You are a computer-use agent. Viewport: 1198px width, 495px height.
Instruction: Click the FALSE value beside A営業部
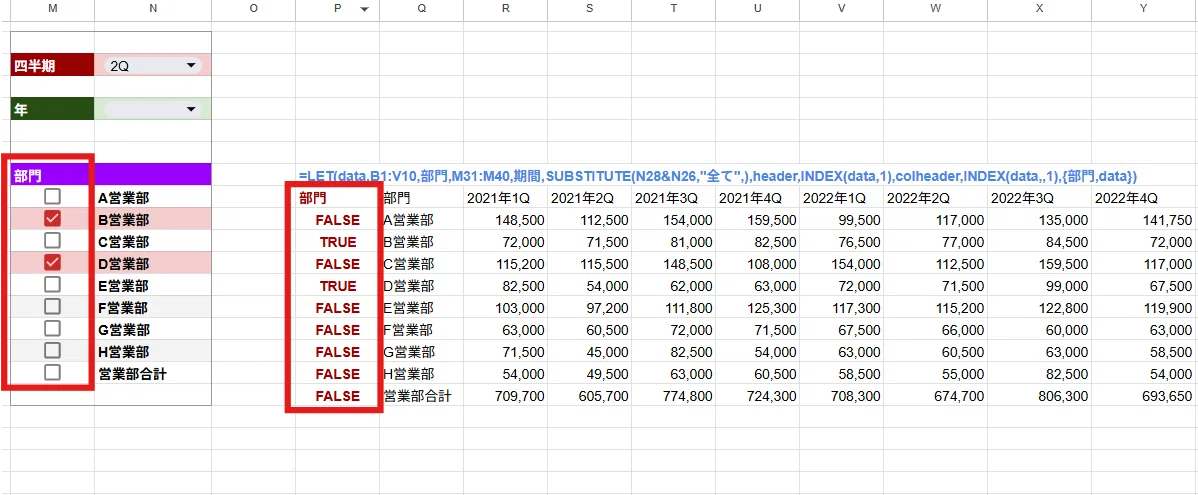pyautogui.click(x=338, y=220)
